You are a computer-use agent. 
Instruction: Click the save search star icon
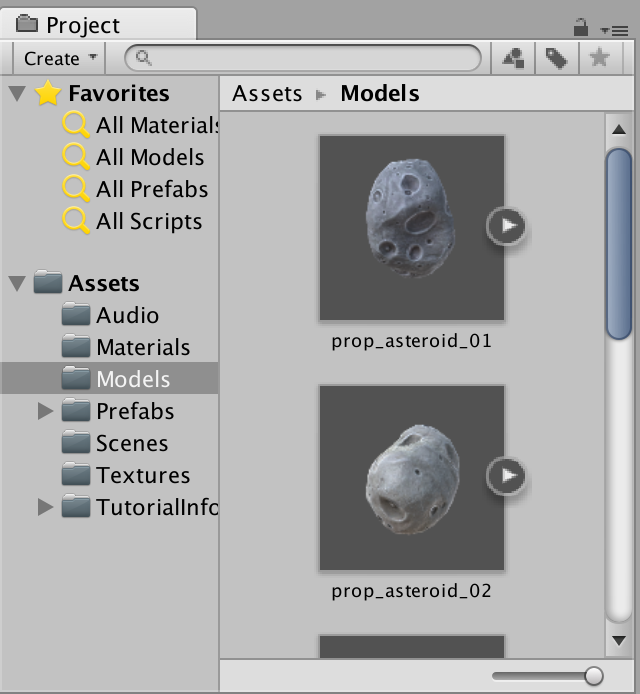(600, 58)
